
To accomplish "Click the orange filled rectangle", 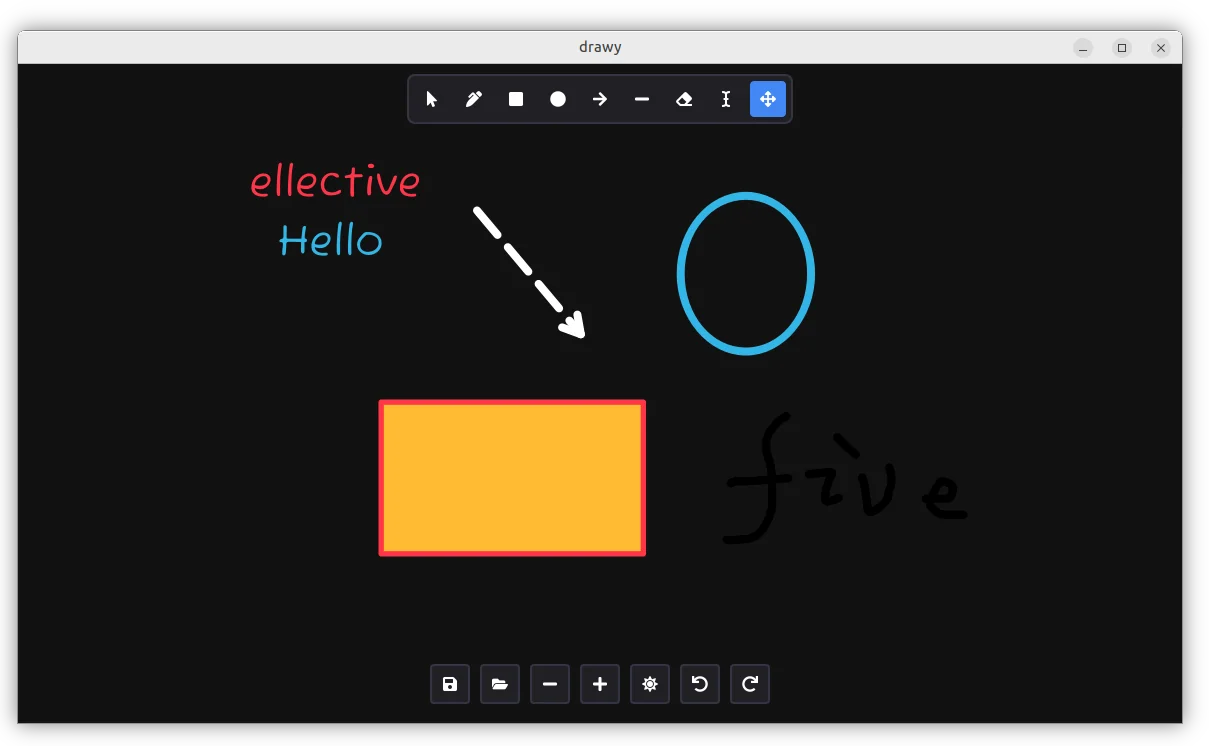I will click(512, 478).
